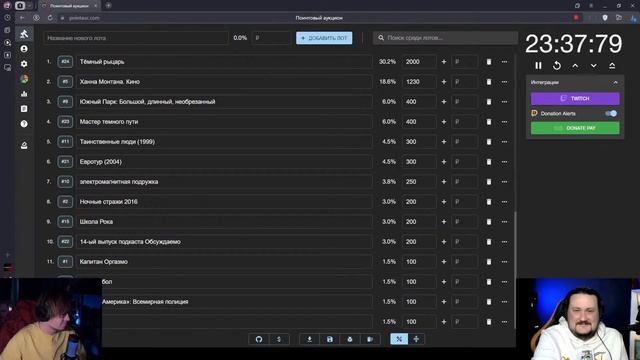
Task: Go back with the browser back arrow
Action: click(22, 18)
